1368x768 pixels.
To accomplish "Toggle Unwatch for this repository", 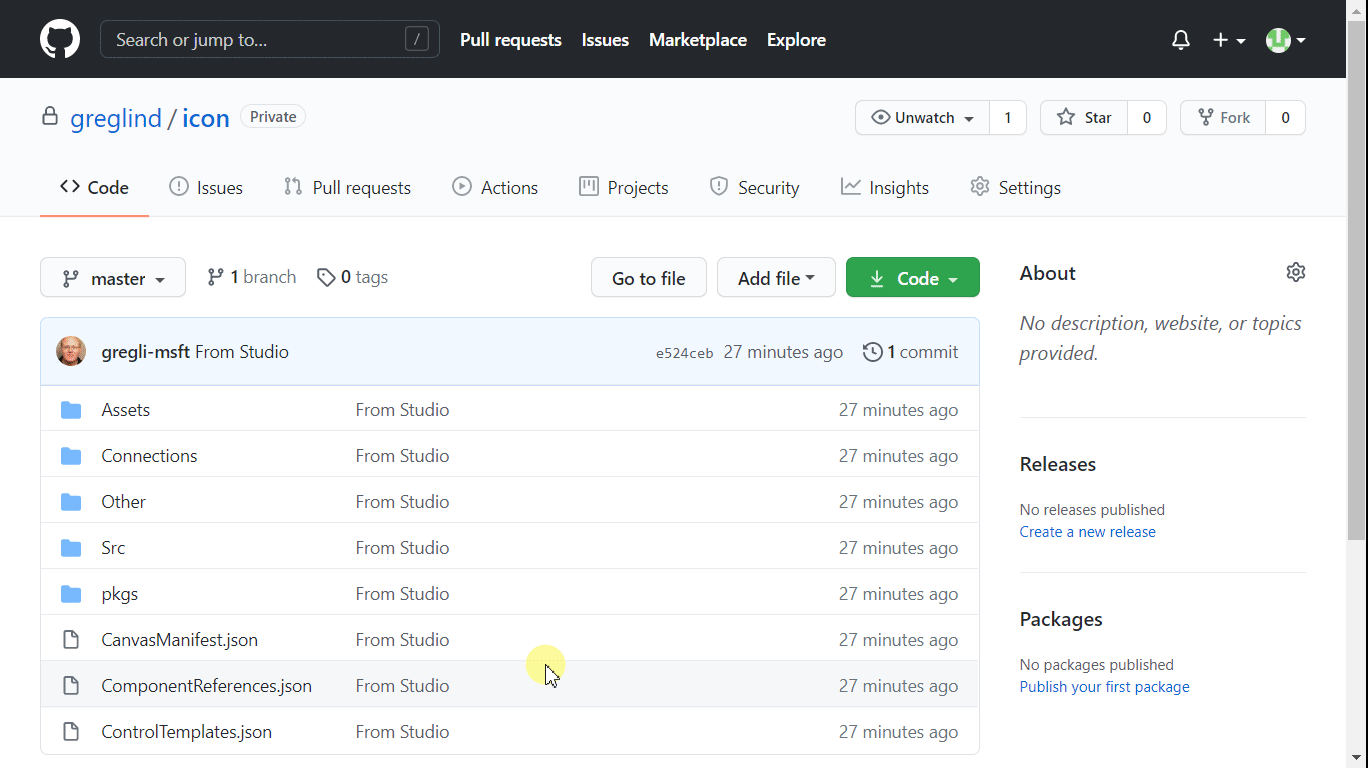I will point(922,118).
